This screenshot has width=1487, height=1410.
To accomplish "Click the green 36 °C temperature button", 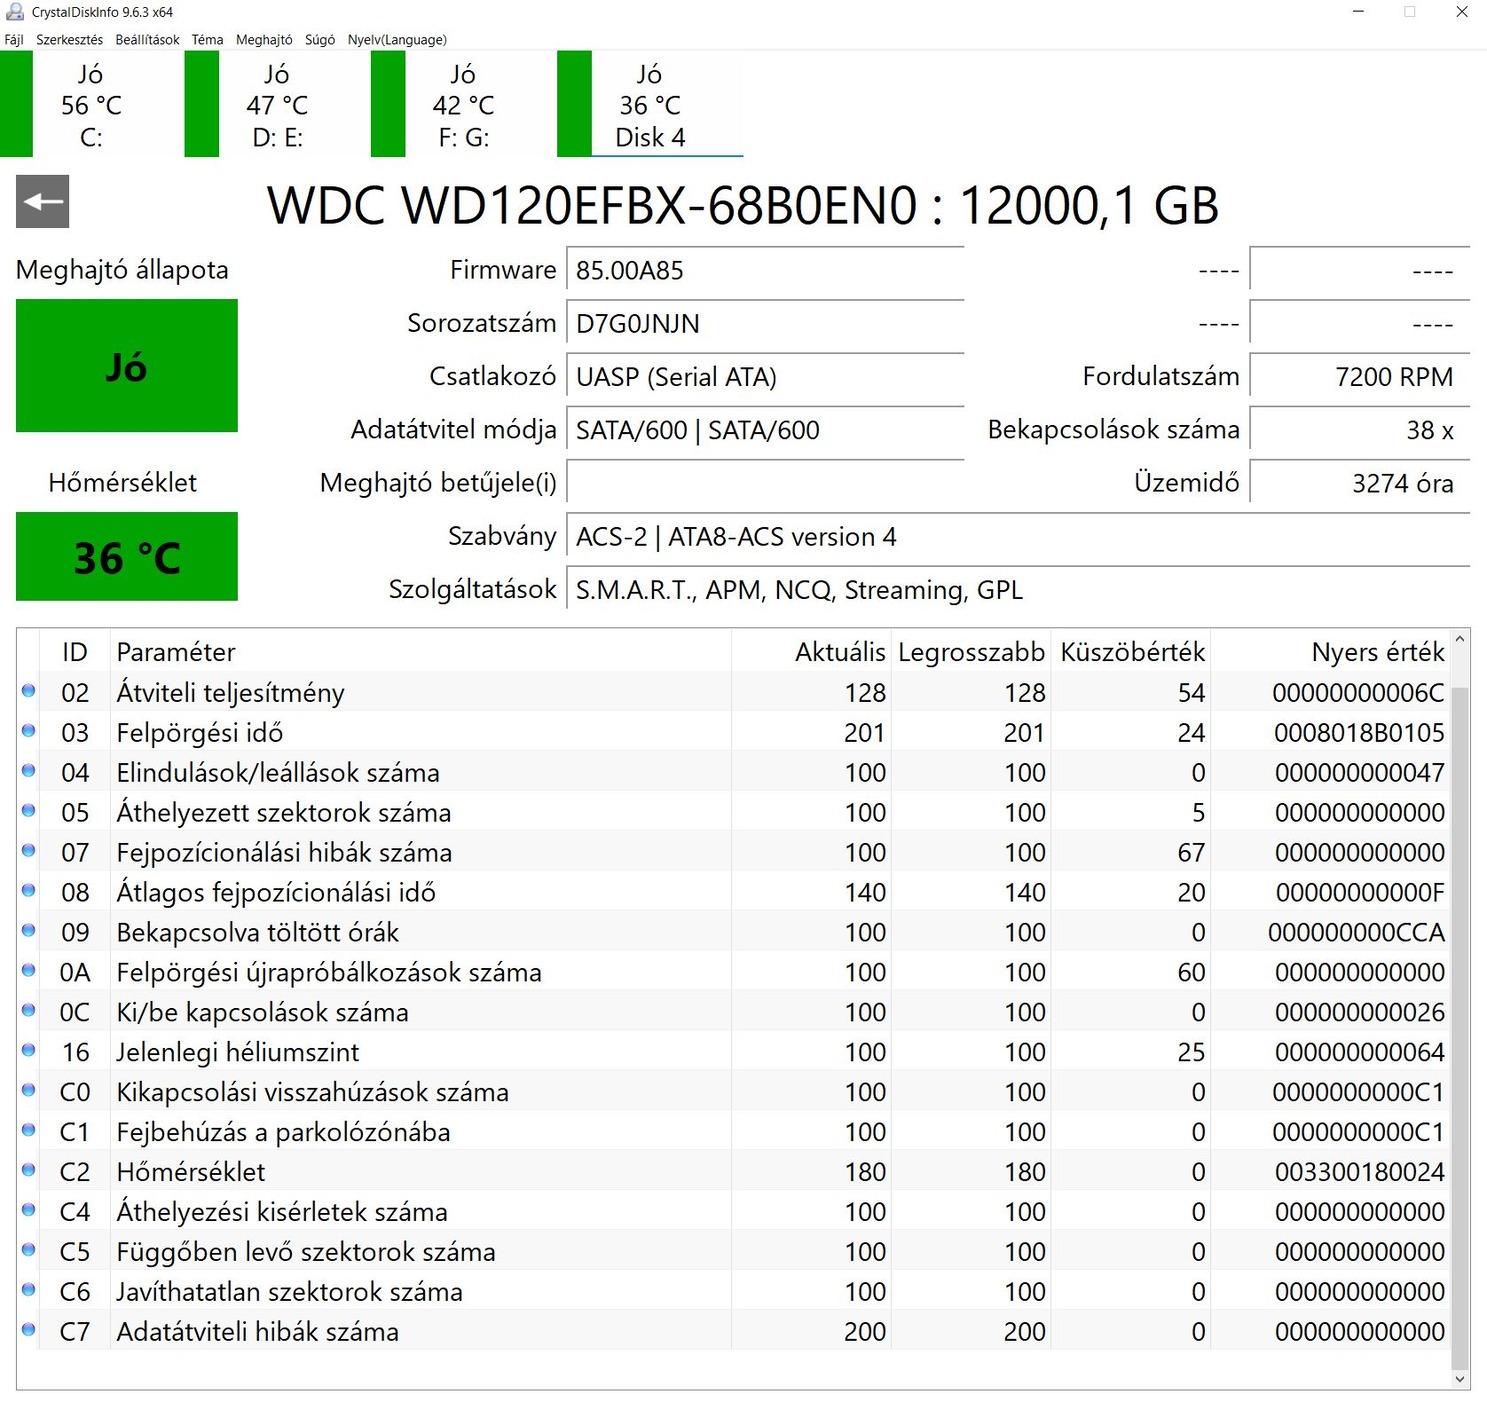I will click(x=127, y=557).
